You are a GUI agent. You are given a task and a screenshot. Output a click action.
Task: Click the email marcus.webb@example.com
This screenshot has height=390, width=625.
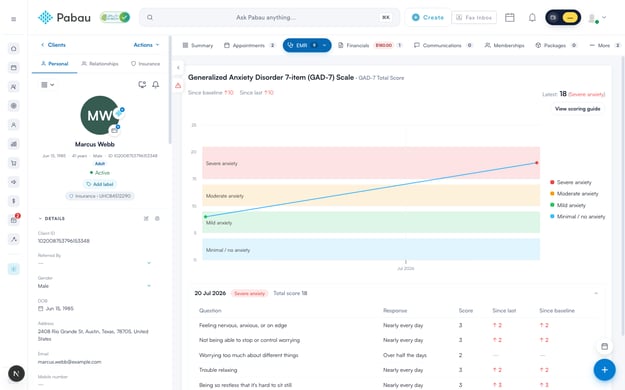pyautogui.click(x=69, y=362)
